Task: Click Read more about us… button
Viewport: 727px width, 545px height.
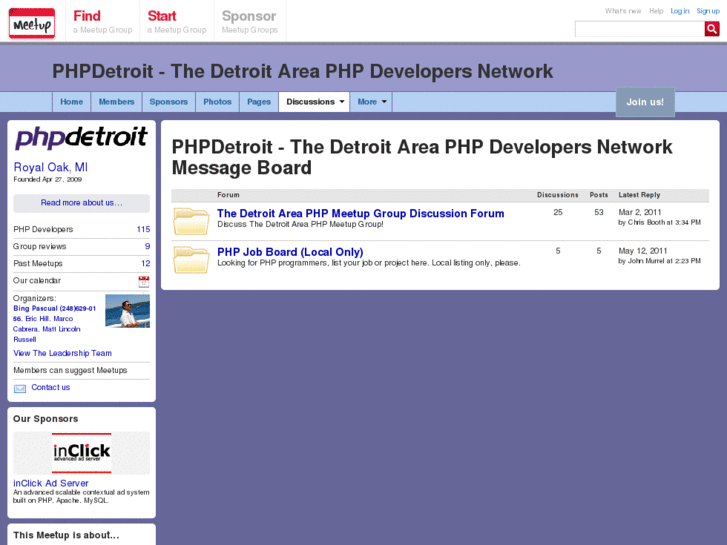Action: tap(81, 203)
